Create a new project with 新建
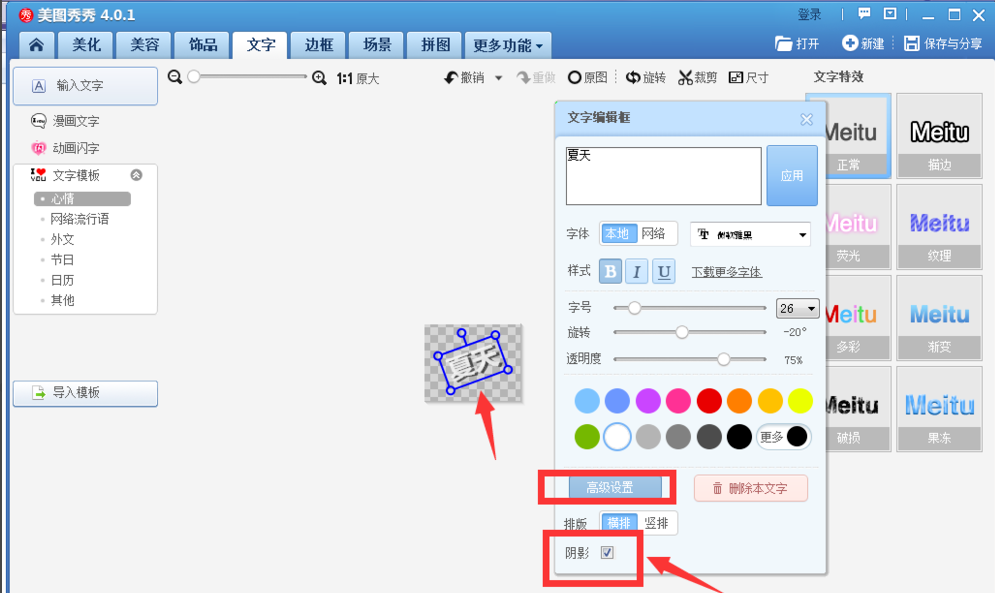Screen dimensions: 995x593 click(x=868, y=42)
